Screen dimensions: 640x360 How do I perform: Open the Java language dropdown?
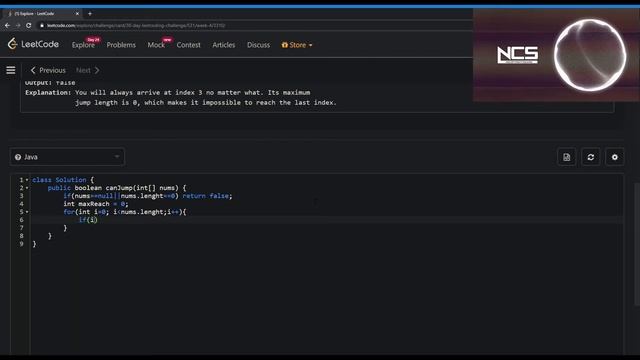[x=67, y=157]
